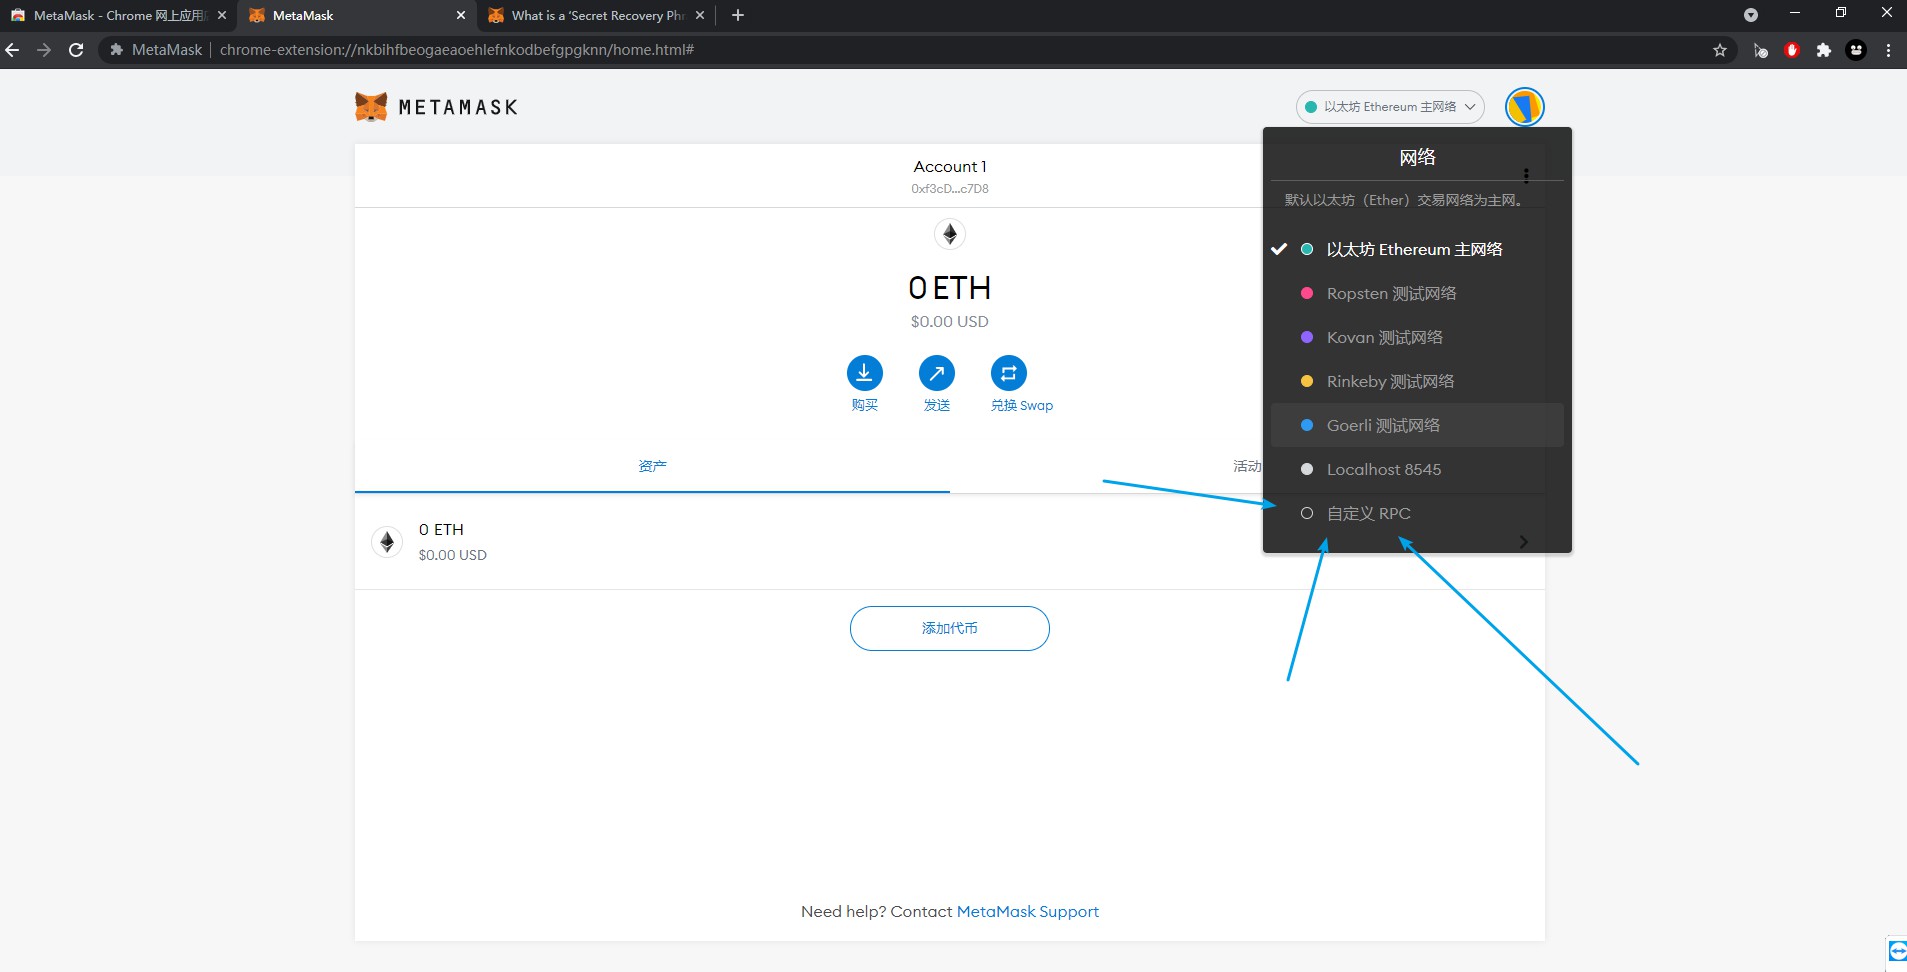Image resolution: width=1907 pixels, height=972 pixels.
Task: Switch to the 活动 tab
Action: [1247, 467]
